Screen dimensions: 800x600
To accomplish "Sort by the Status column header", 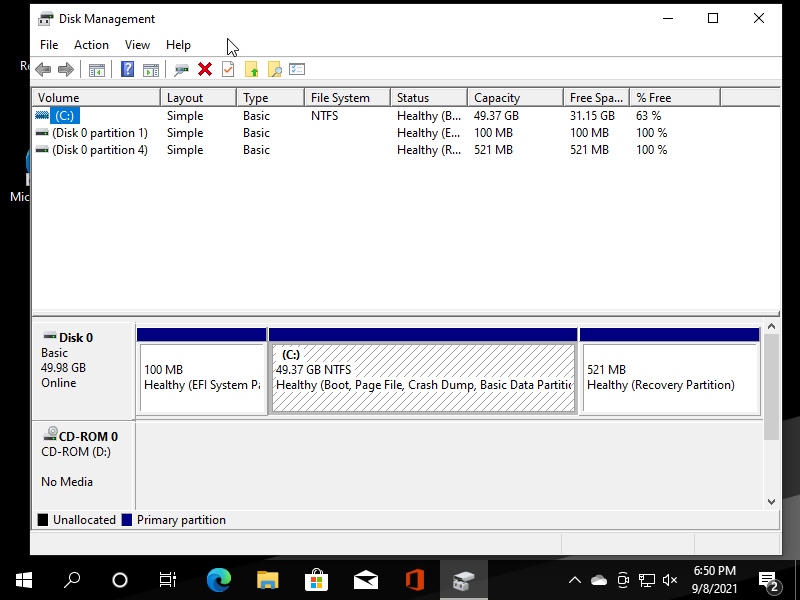I will coord(429,97).
